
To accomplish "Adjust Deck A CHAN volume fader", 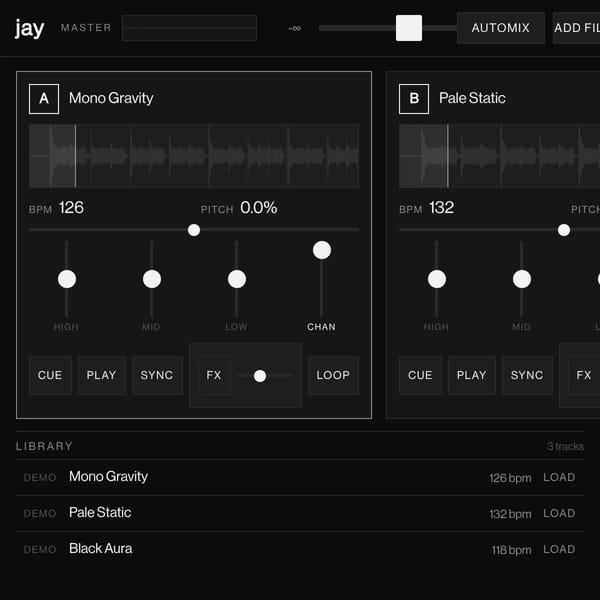I will 322,250.
